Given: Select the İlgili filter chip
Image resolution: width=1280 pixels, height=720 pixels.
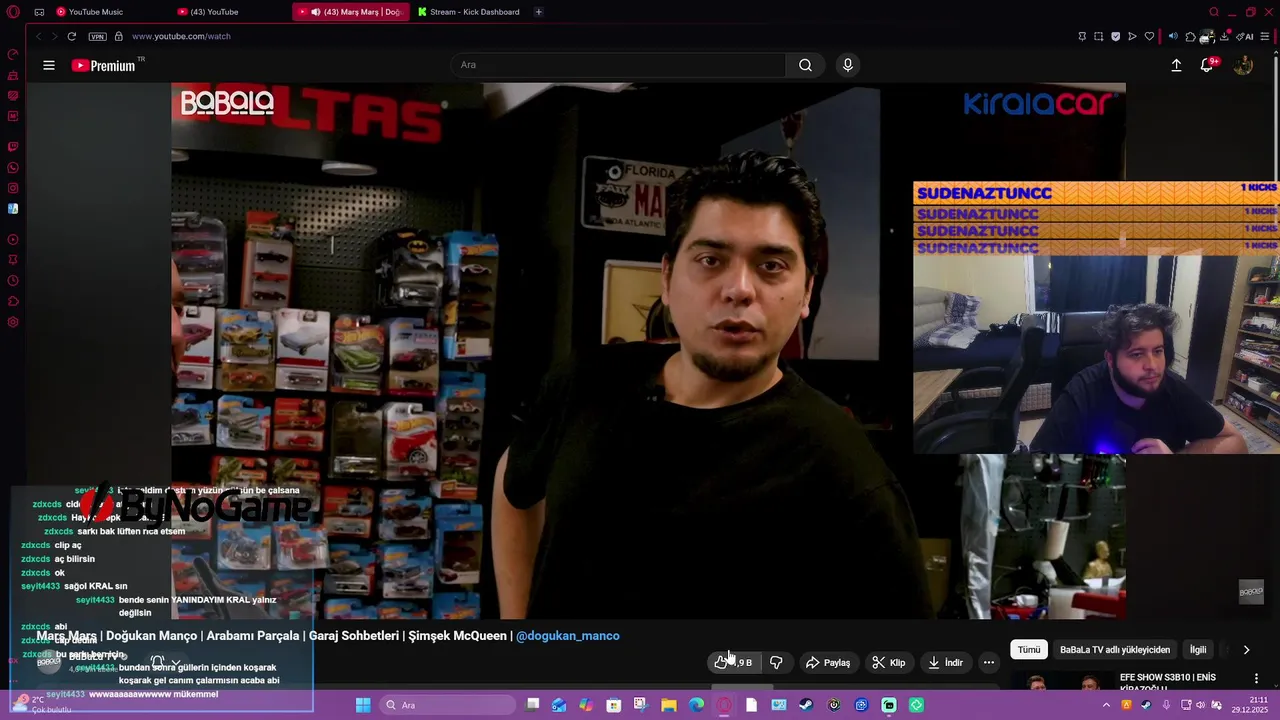Looking at the screenshot, I should 1198,650.
